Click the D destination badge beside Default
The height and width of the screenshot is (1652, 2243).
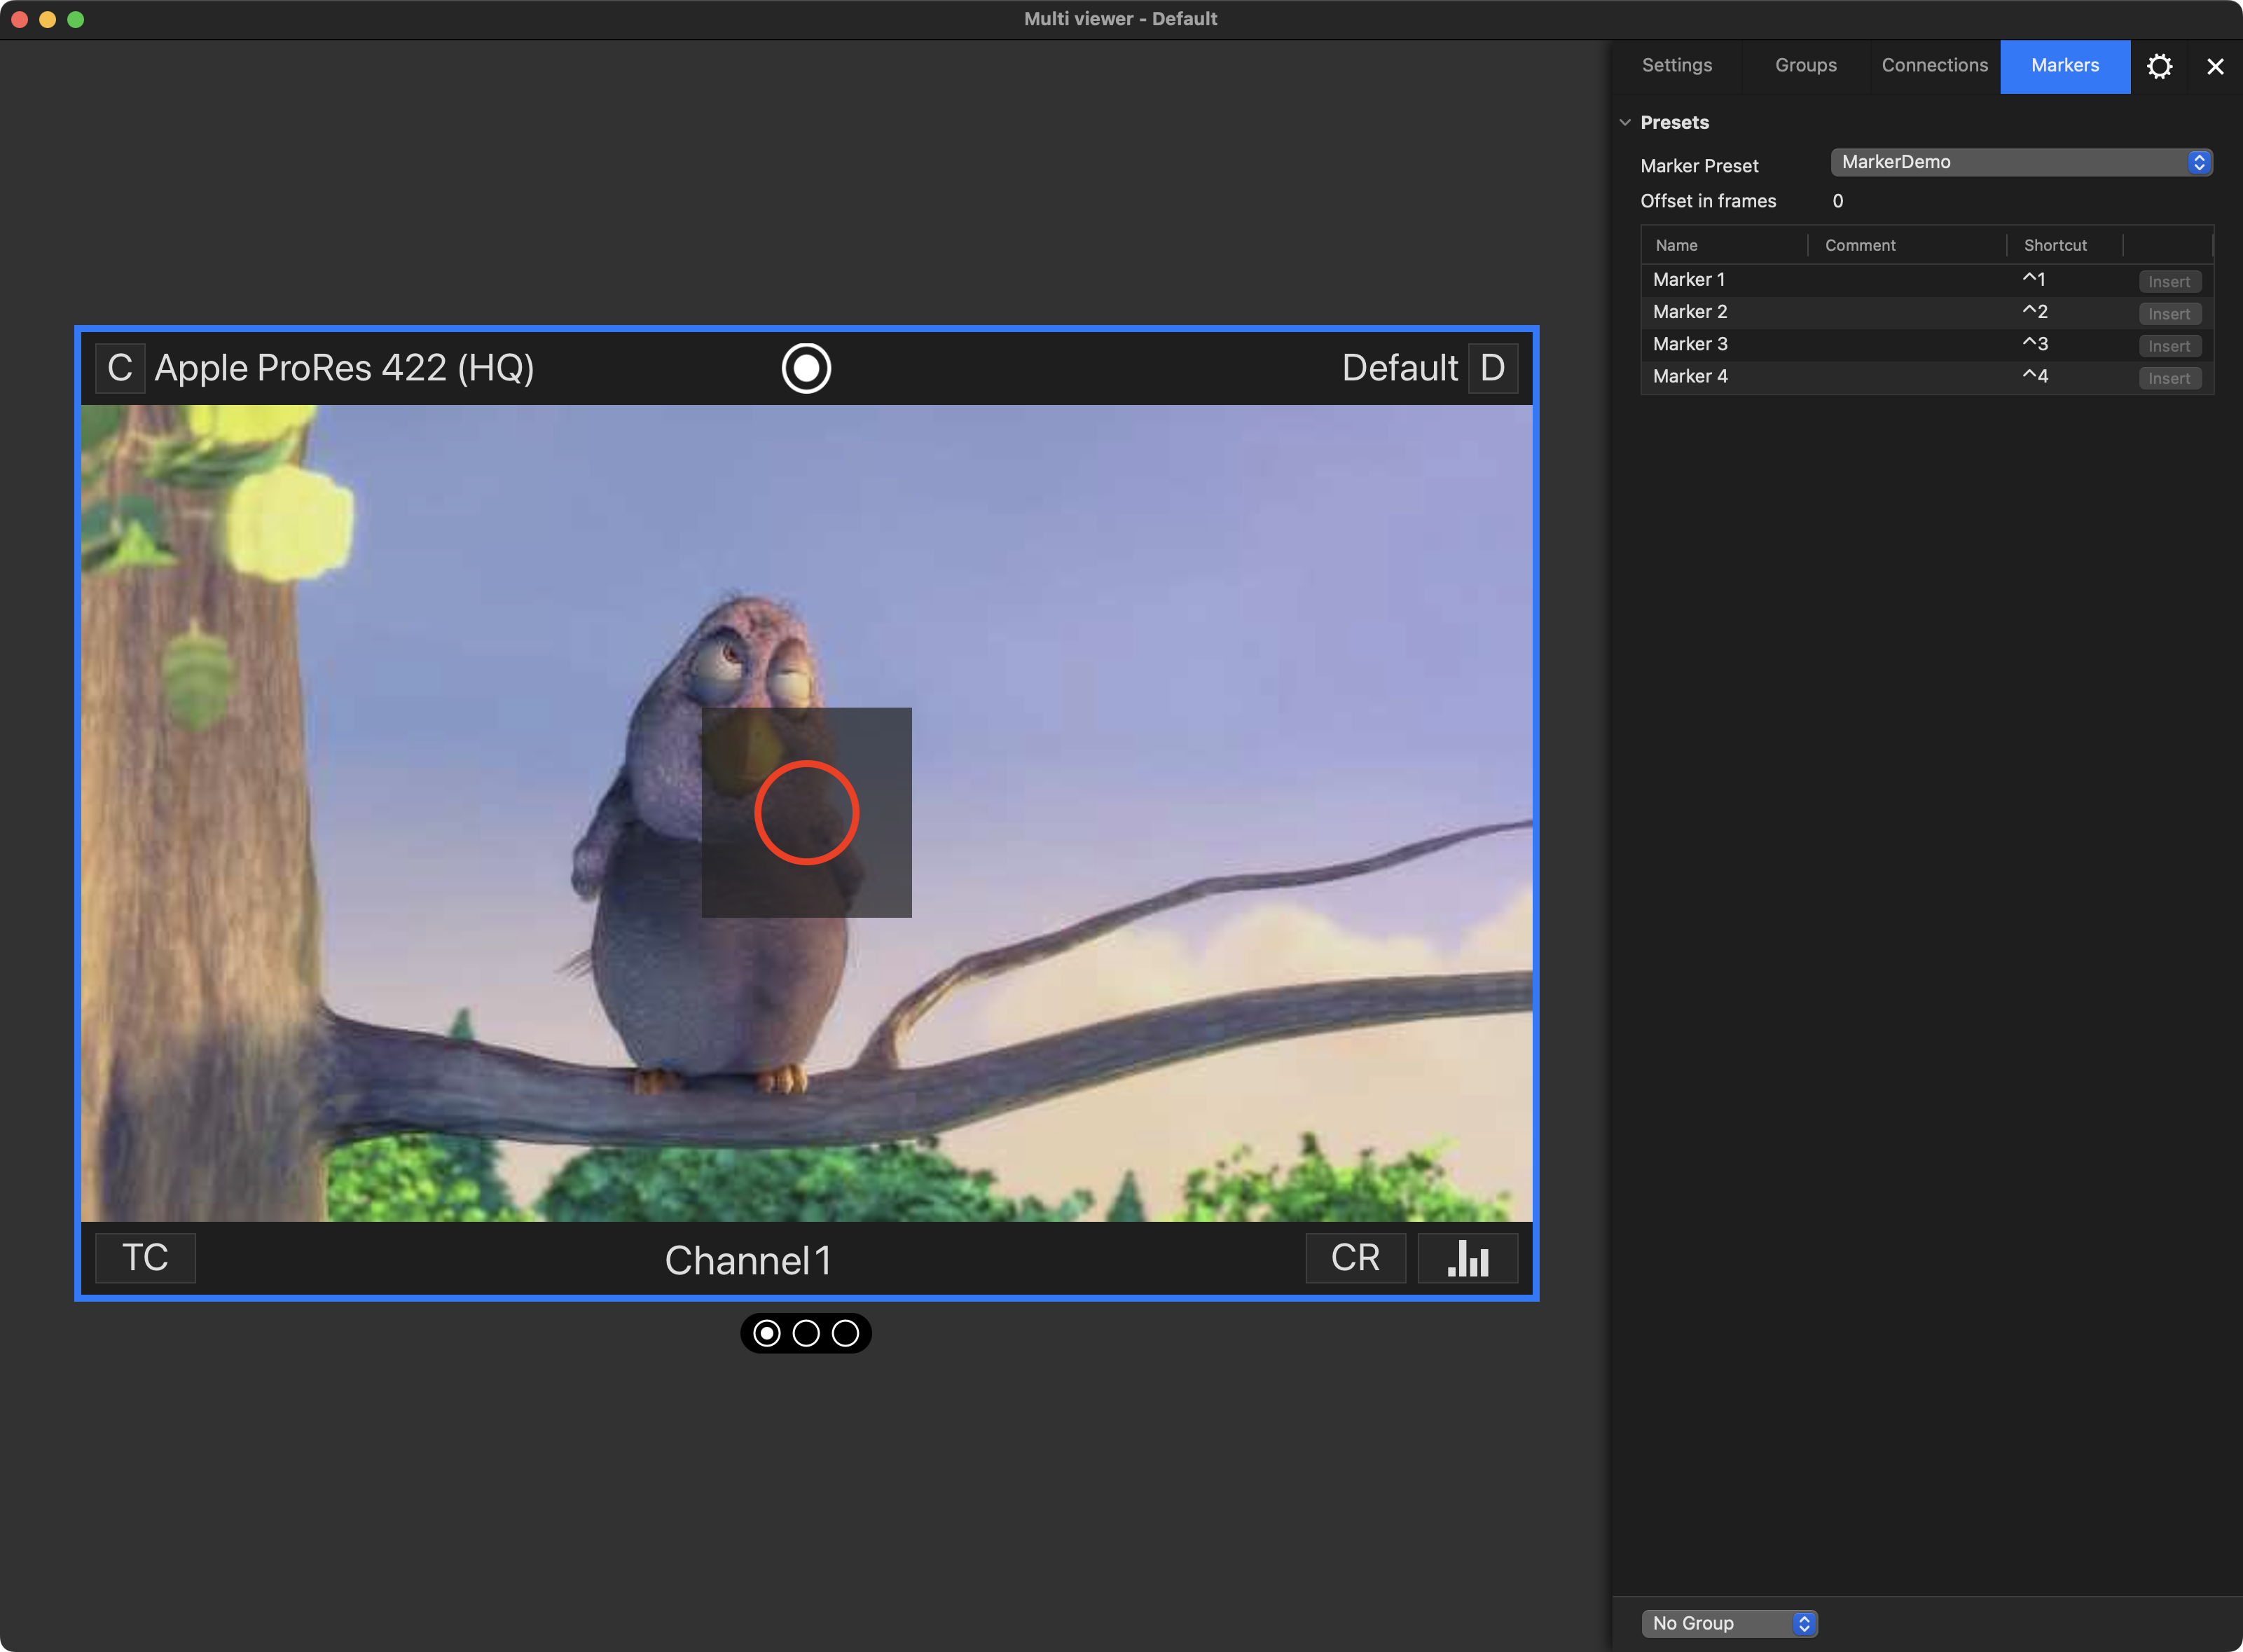pyautogui.click(x=1492, y=368)
